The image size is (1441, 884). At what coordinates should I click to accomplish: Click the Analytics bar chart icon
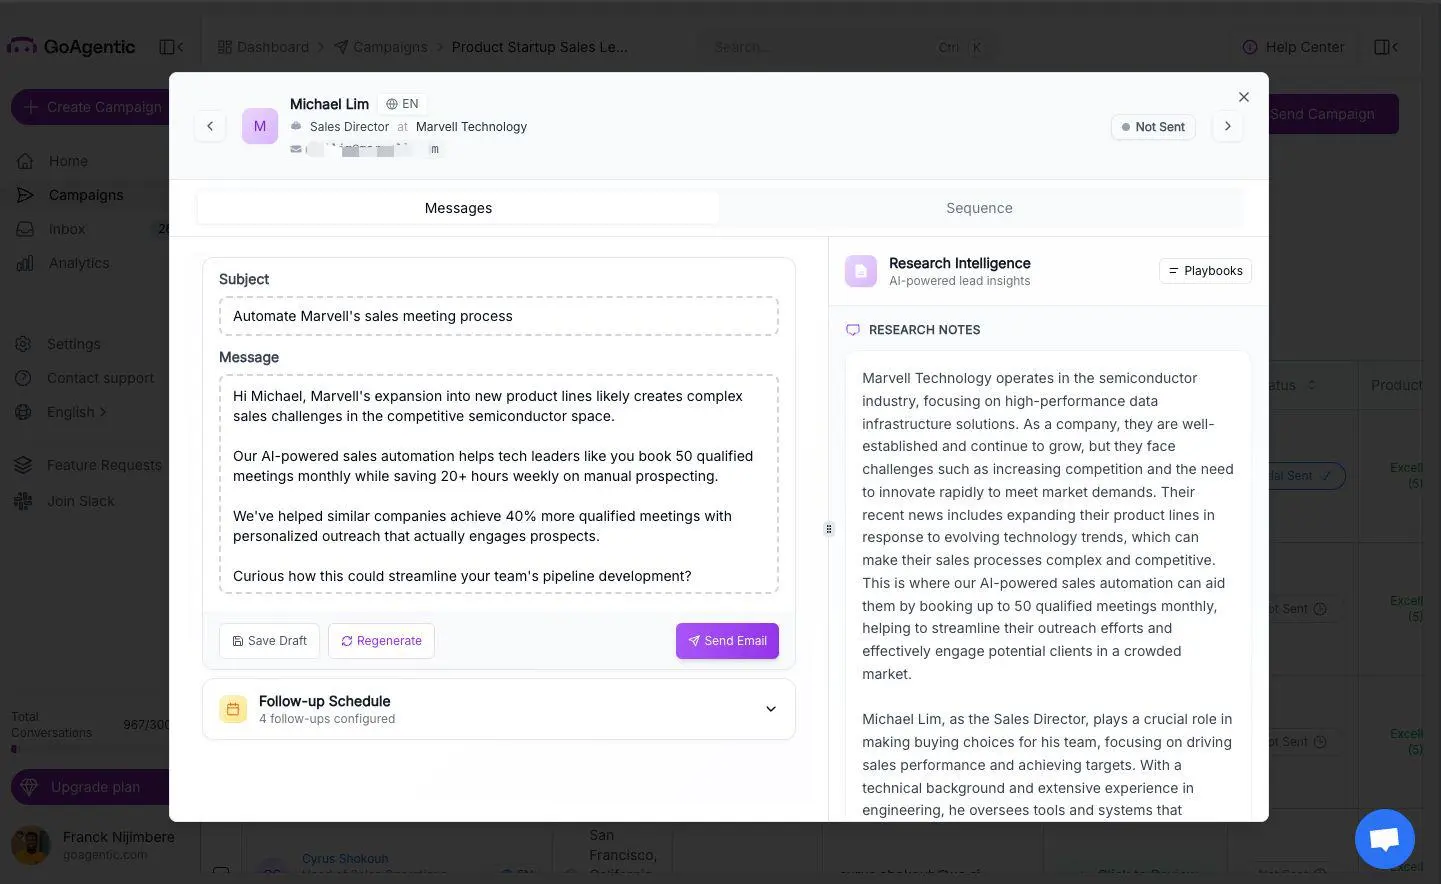[26, 263]
